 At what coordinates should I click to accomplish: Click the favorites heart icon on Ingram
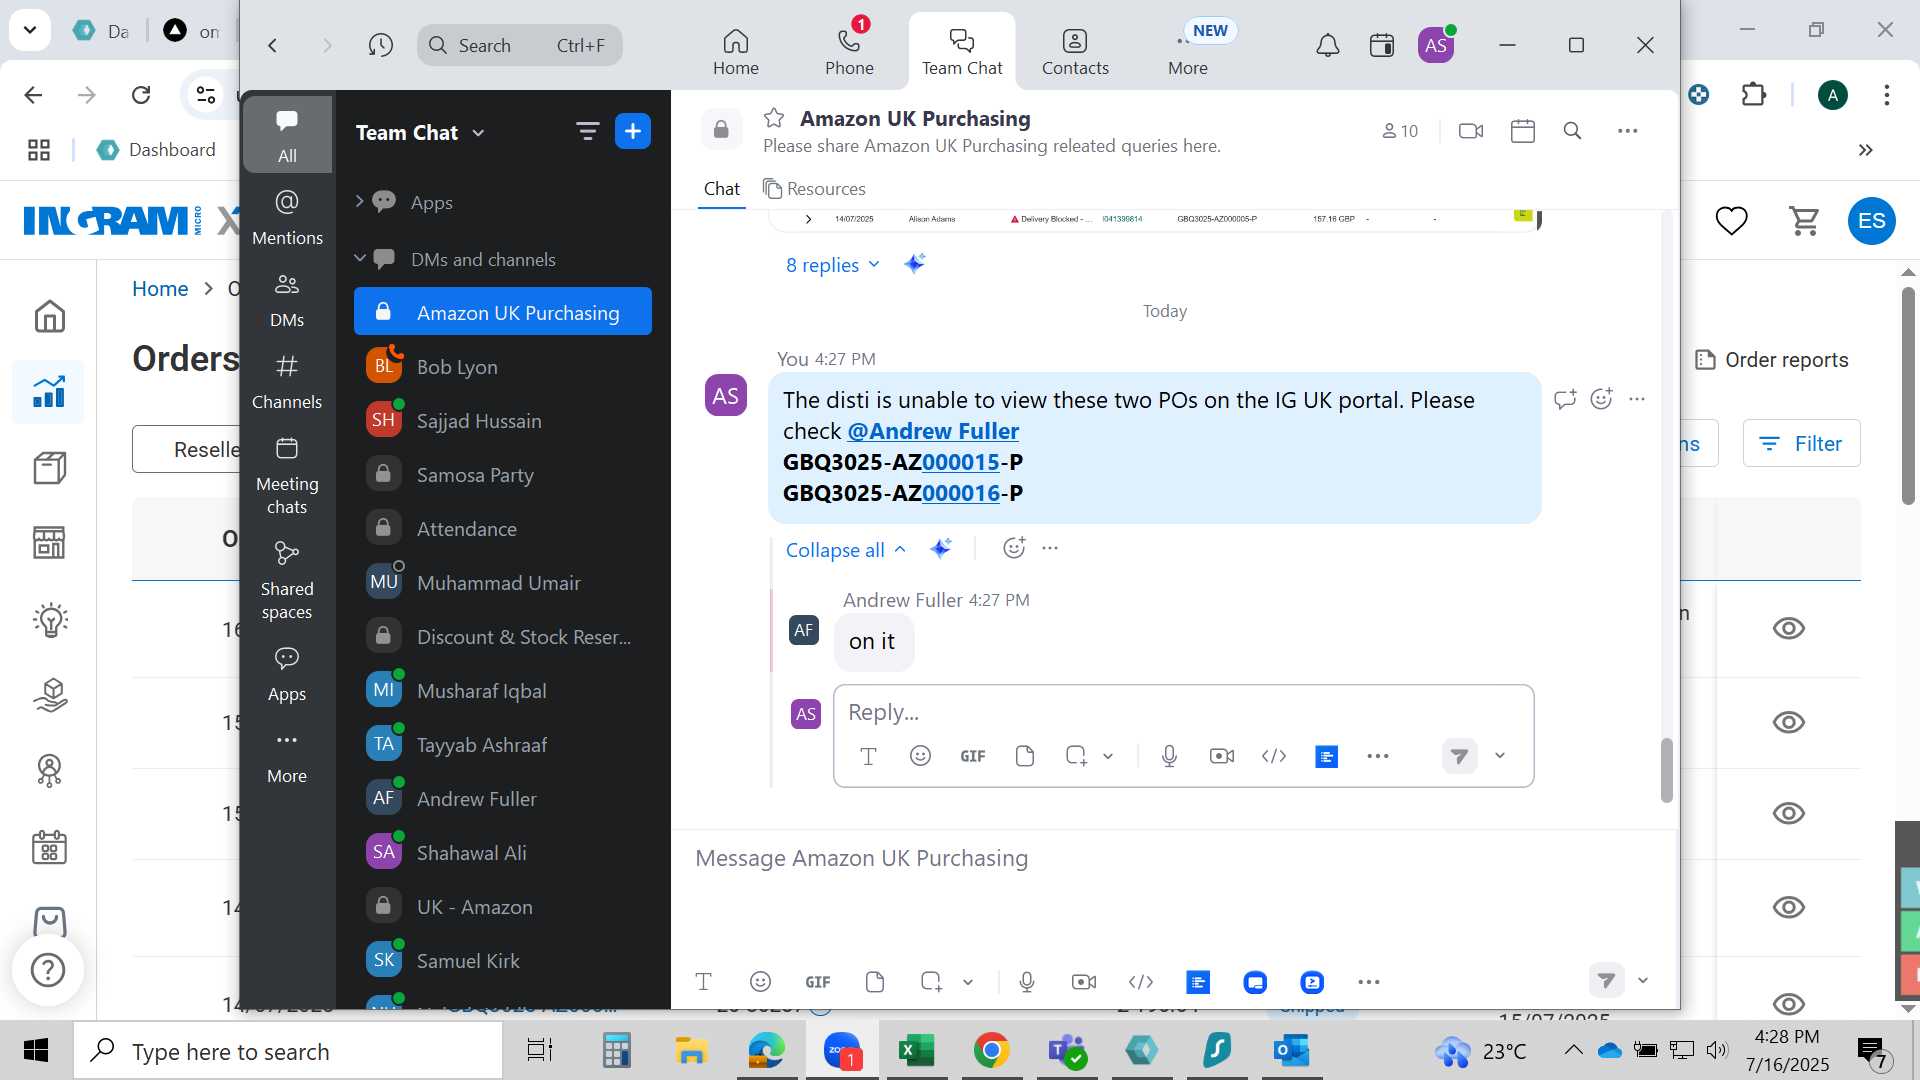point(1731,220)
